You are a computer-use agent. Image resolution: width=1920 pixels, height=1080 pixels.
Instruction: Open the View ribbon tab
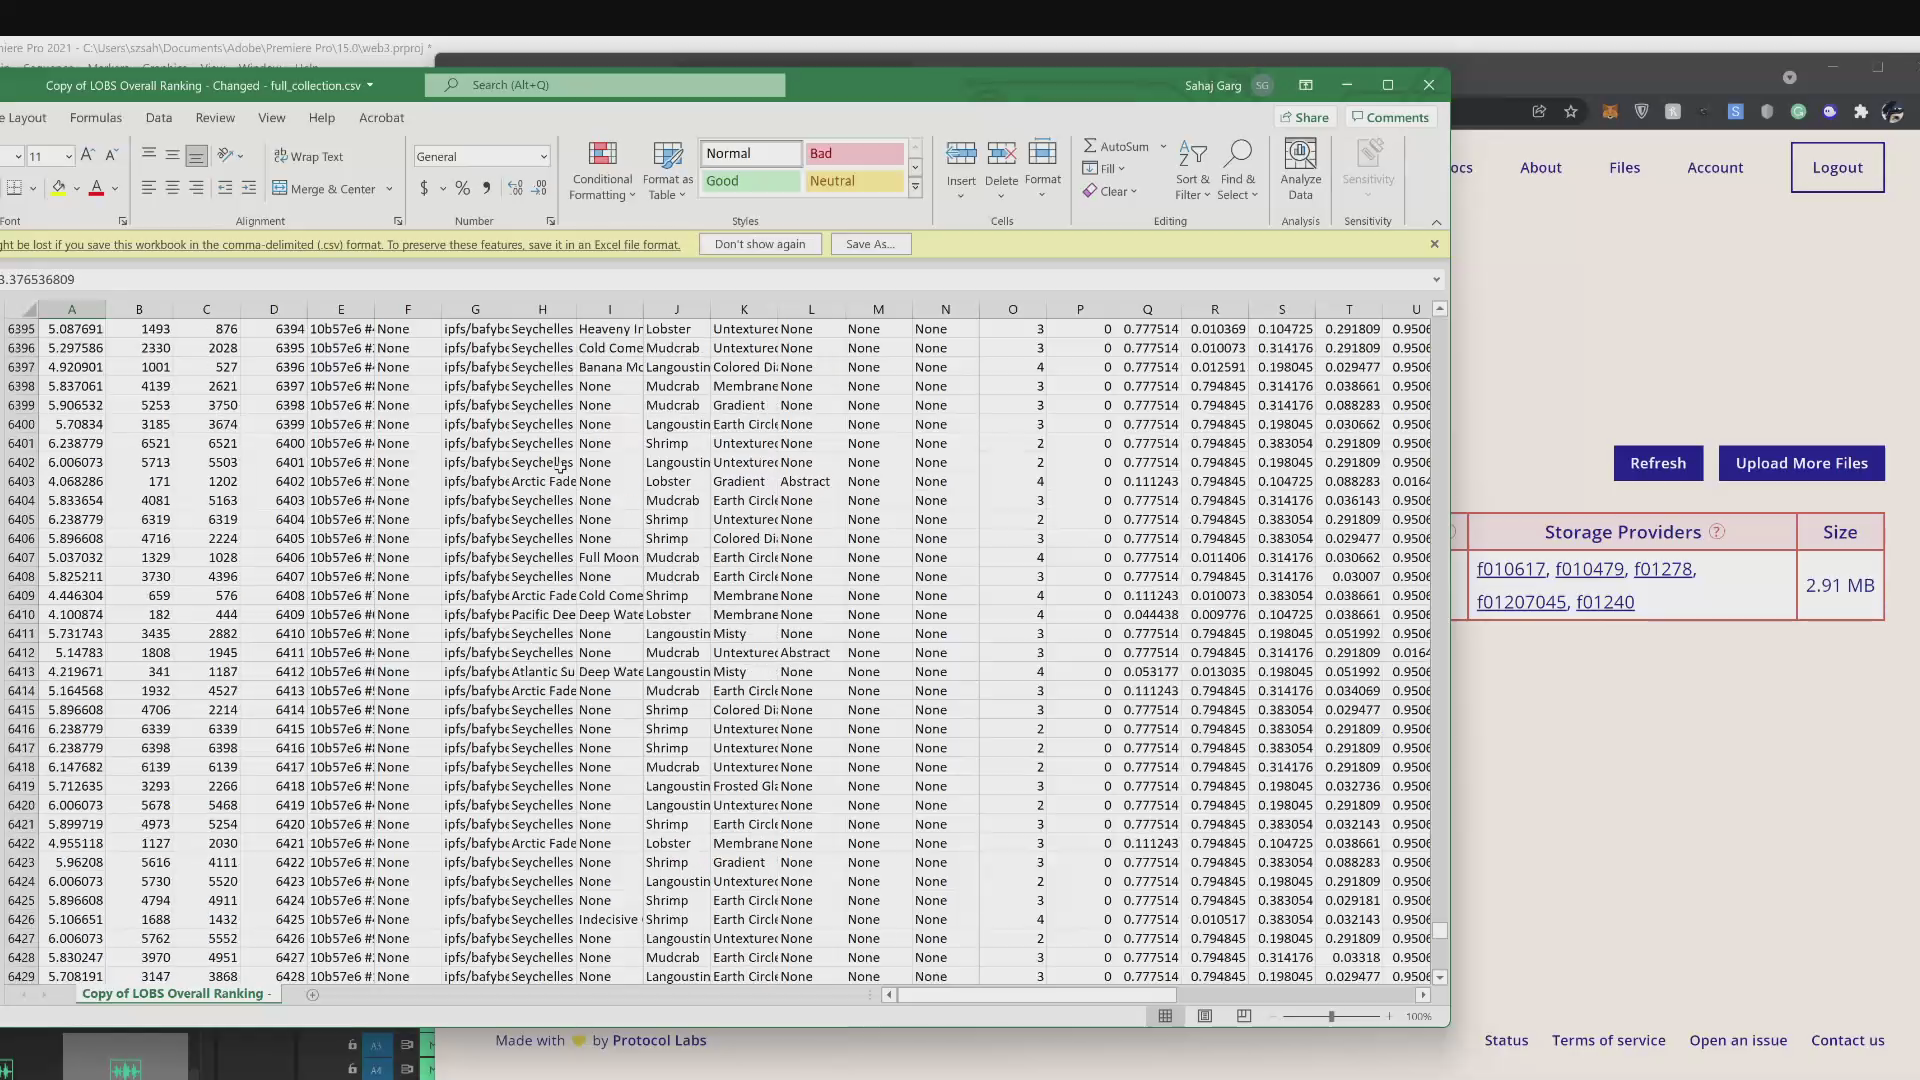coord(271,117)
